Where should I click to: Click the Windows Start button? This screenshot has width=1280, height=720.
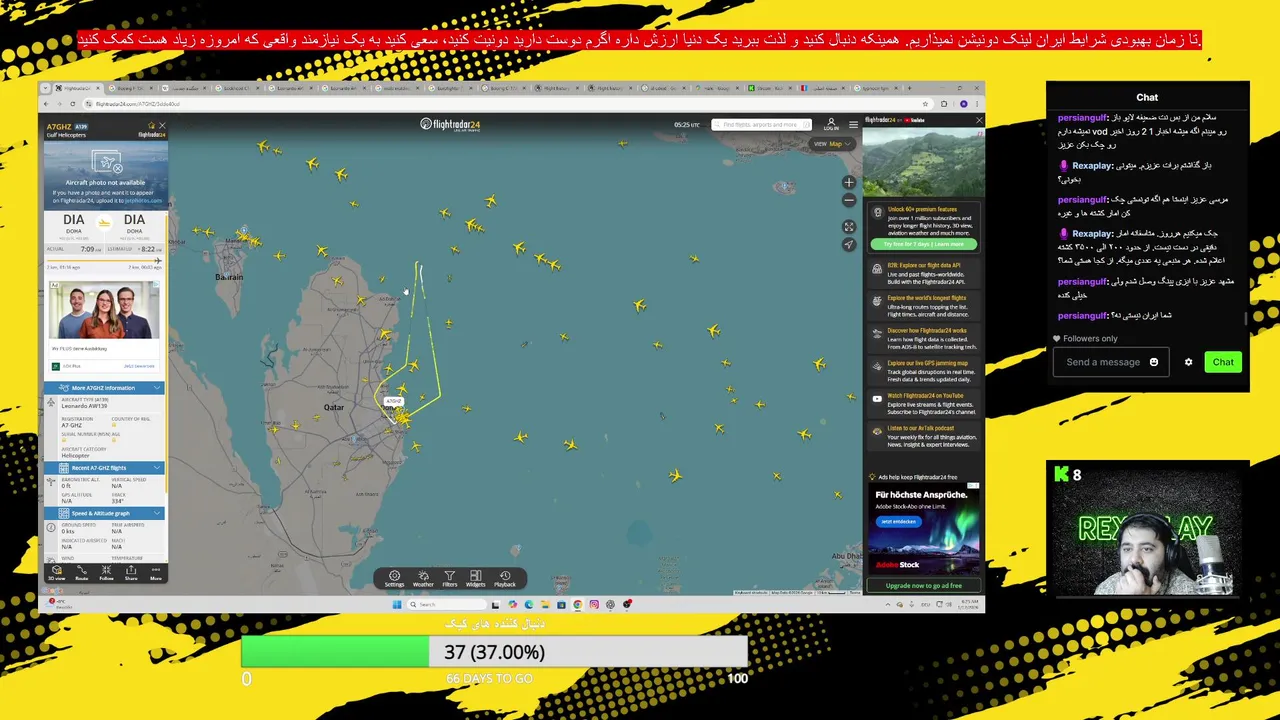397,604
